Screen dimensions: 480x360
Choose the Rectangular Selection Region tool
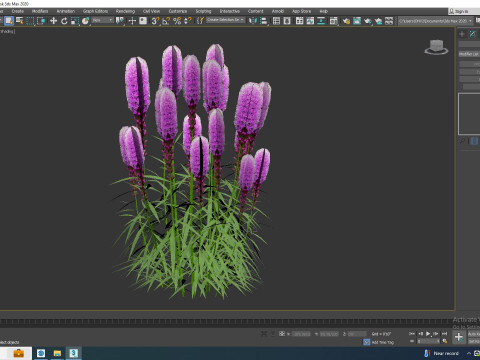click(x=30, y=21)
